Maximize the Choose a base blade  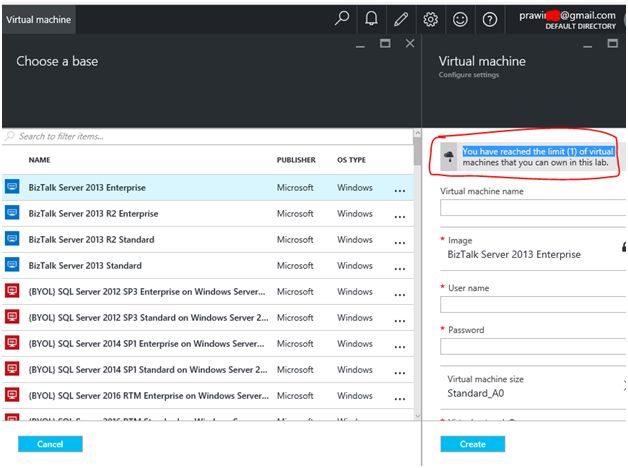[385, 43]
